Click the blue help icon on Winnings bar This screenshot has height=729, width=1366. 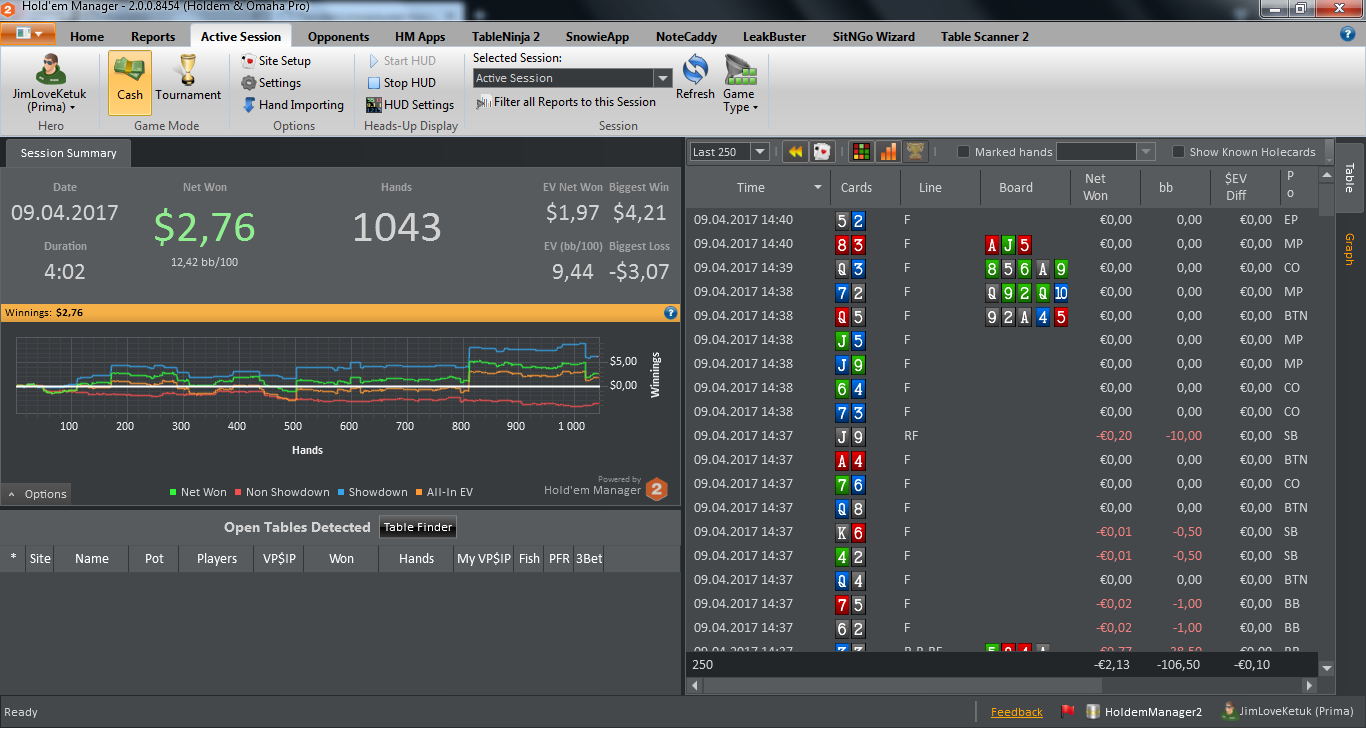[x=671, y=313]
